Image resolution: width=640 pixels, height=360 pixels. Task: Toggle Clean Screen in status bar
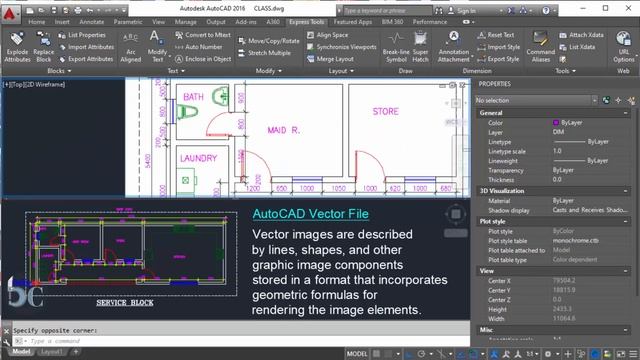coord(620,354)
